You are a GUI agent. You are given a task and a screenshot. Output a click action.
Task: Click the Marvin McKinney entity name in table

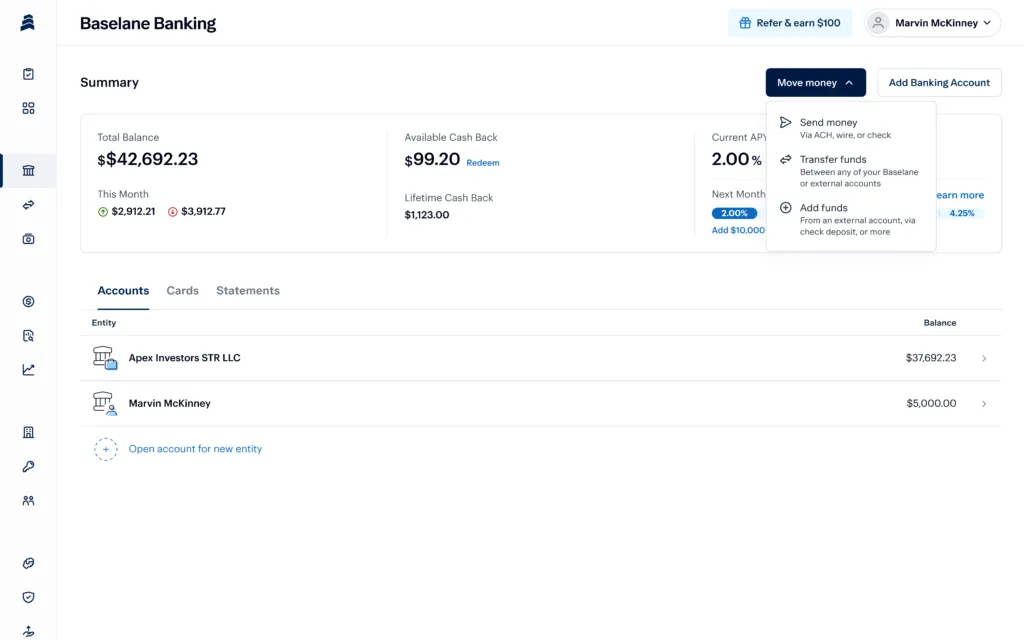(x=169, y=404)
